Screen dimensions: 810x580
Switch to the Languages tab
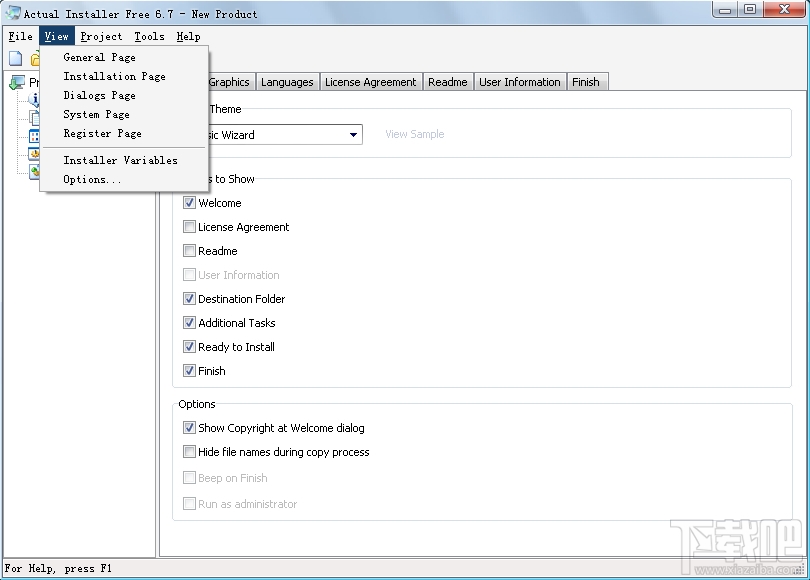coord(287,82)
